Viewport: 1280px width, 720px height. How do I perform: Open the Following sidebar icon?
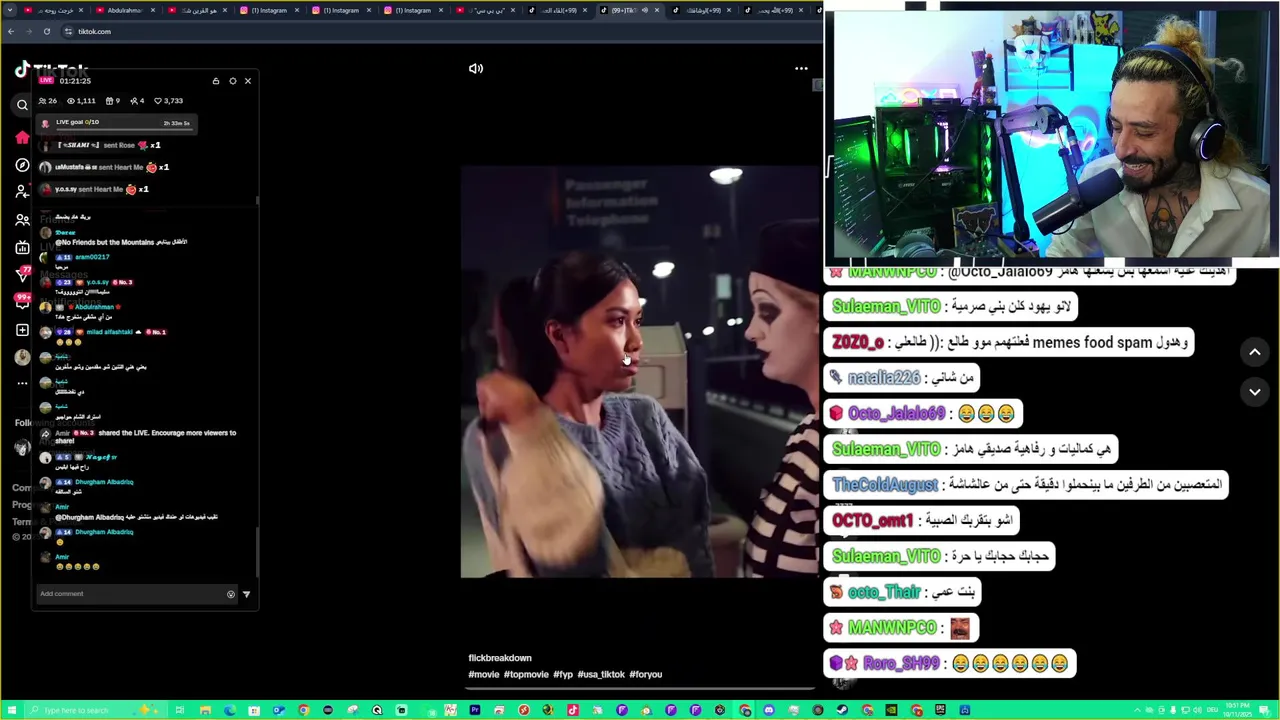point(22,192)
